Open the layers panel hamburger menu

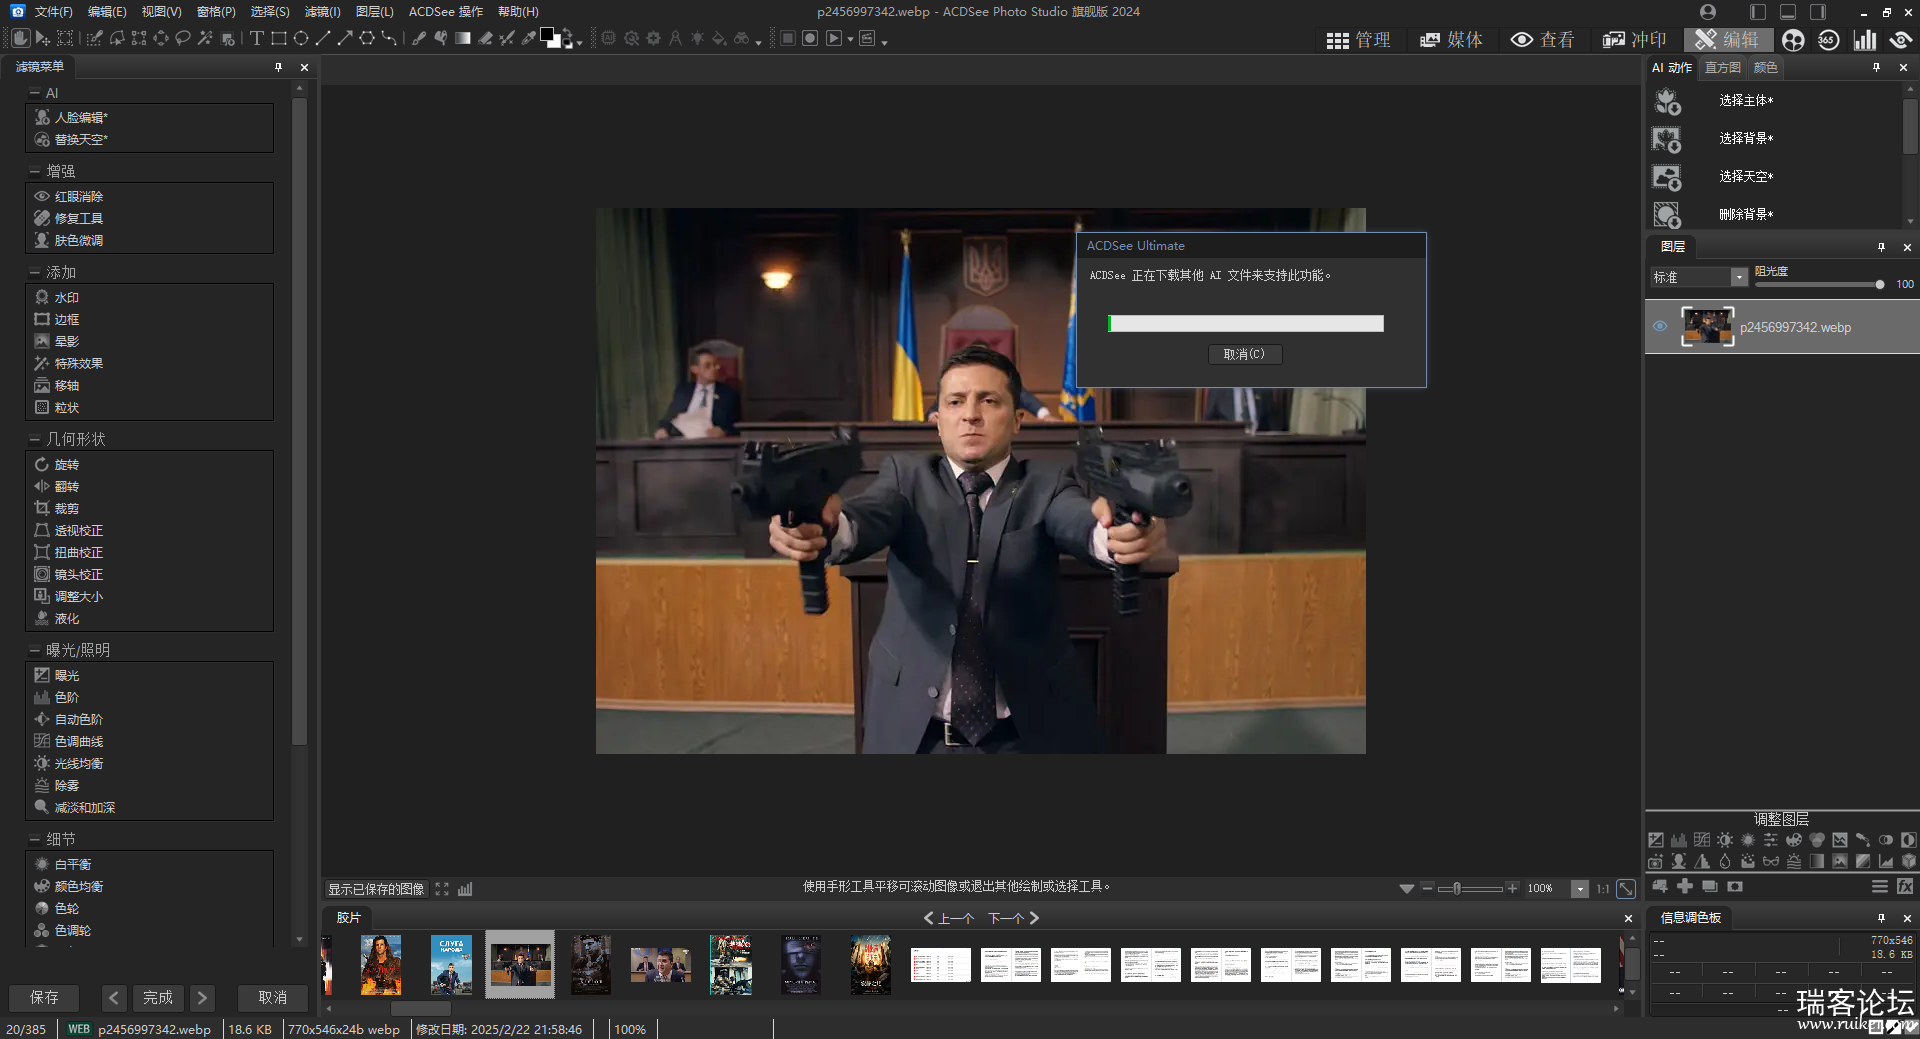coord(1880,886)
